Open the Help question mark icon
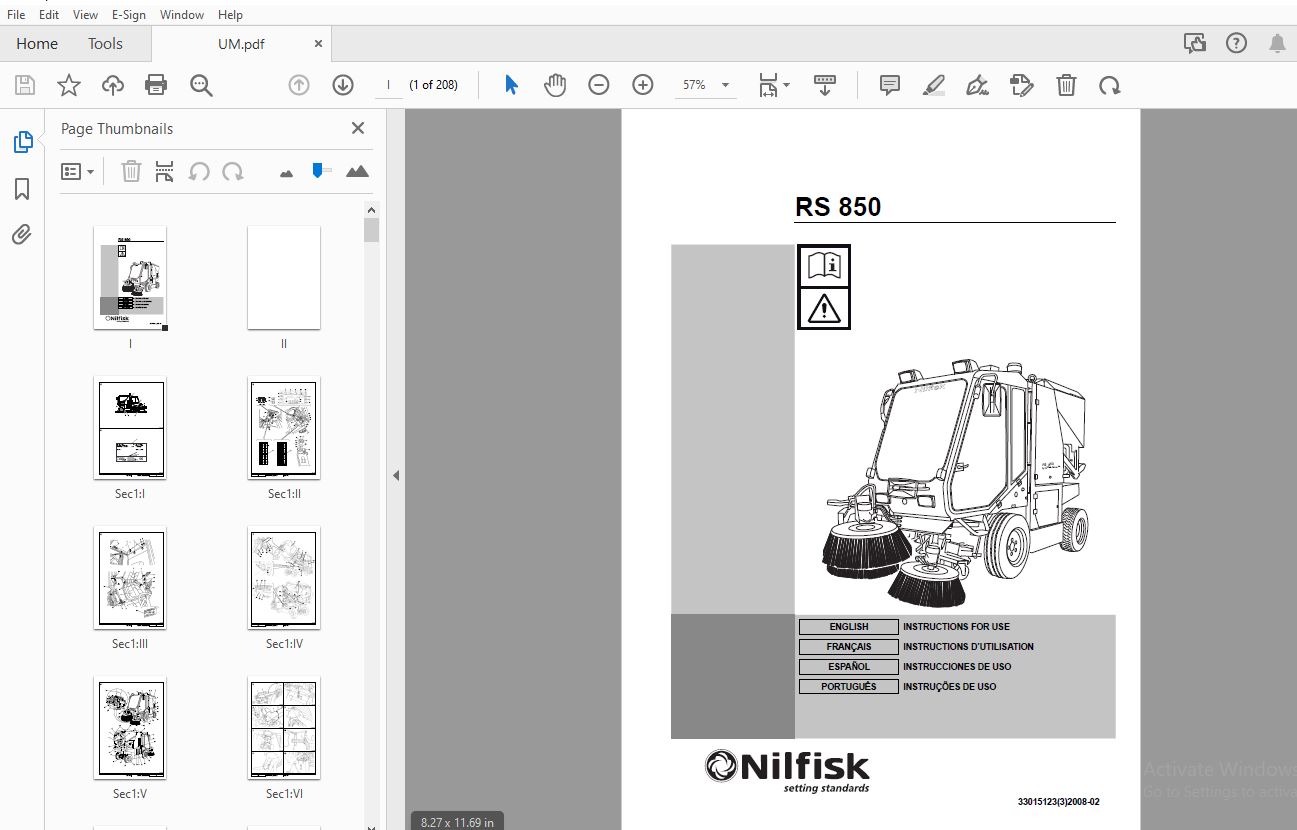 click(x=1236, y=43)
